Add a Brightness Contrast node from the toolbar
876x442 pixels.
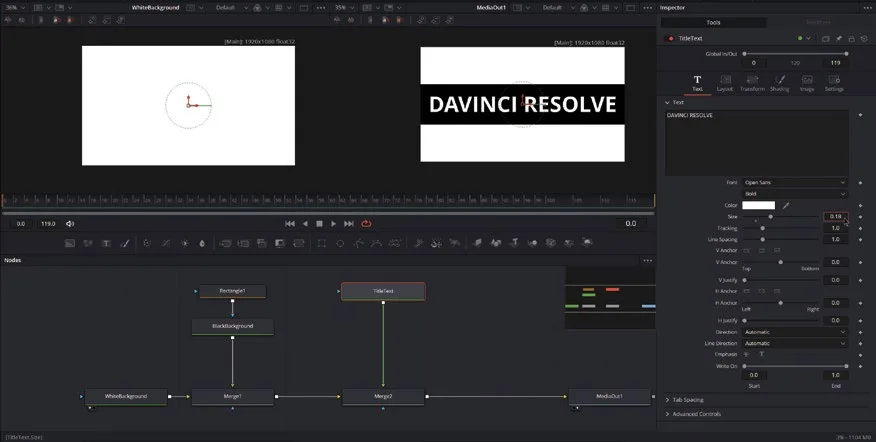tap(184, 243)
